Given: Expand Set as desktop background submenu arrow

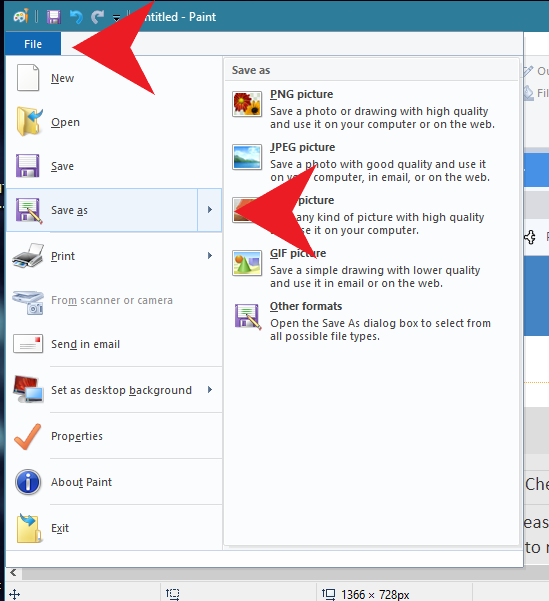Looking at the screenshot, I should [x=210, y=390].
